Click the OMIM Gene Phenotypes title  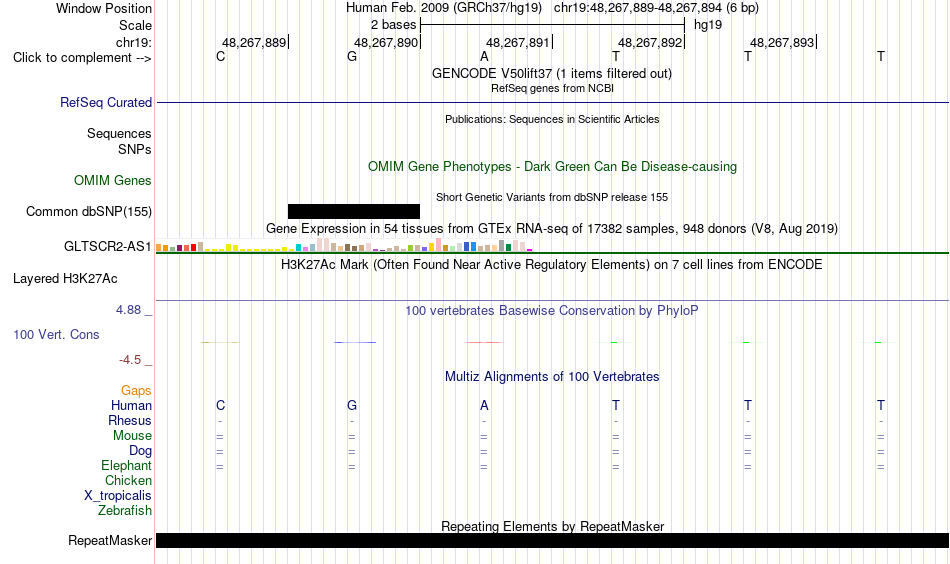(552, 167)
